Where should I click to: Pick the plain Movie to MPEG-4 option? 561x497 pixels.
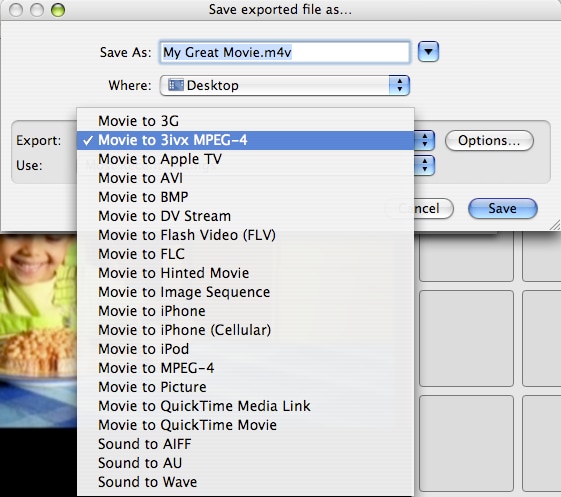click(245, 367)
